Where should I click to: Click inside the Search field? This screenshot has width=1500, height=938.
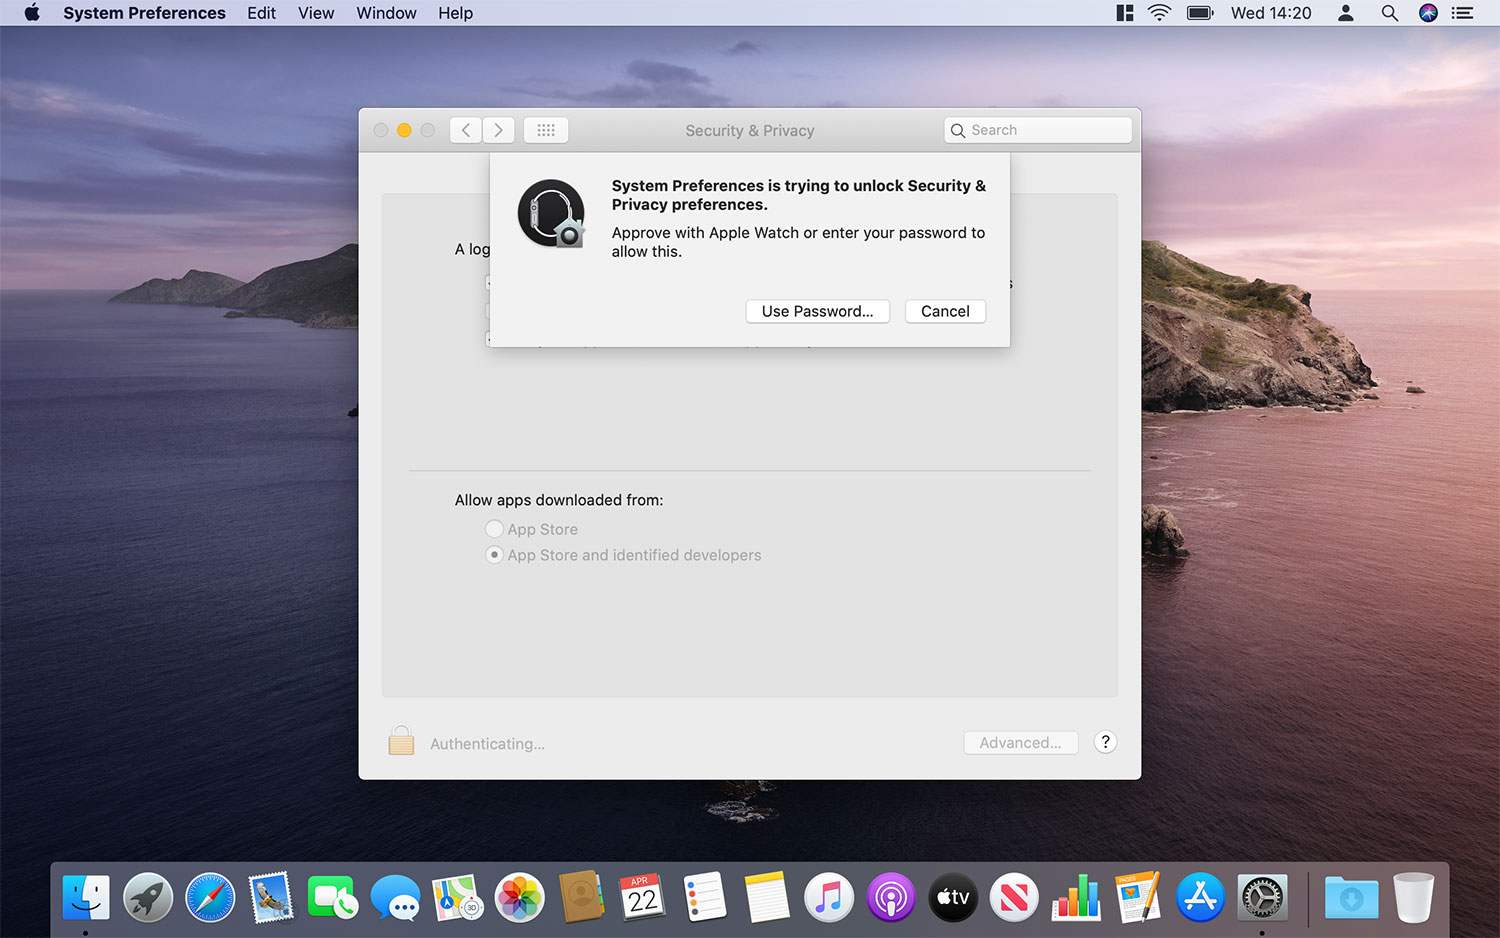pos(1037,129)
